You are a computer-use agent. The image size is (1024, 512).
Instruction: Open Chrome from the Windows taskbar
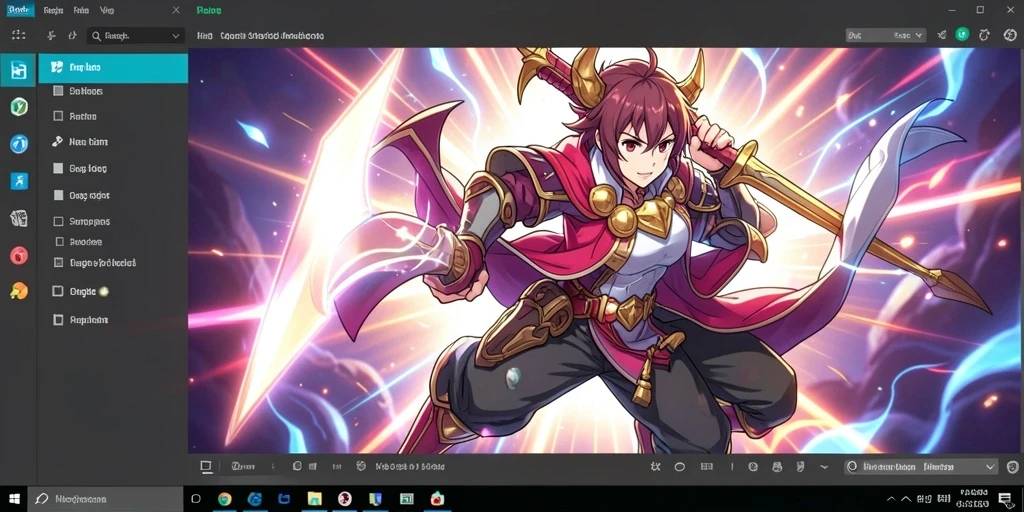click(225, 499)
